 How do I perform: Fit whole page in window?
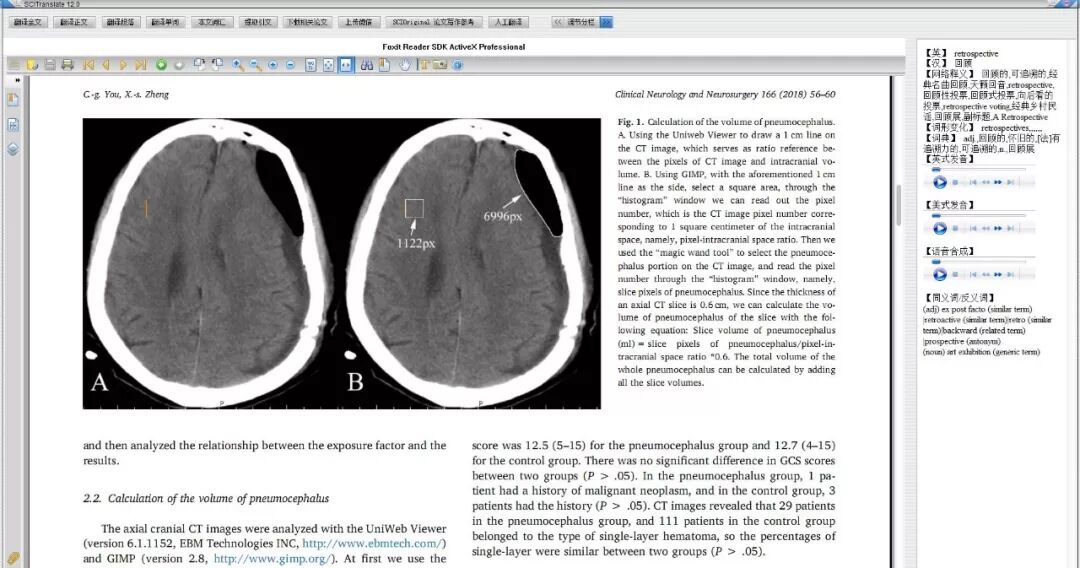(x=329, y=65)
